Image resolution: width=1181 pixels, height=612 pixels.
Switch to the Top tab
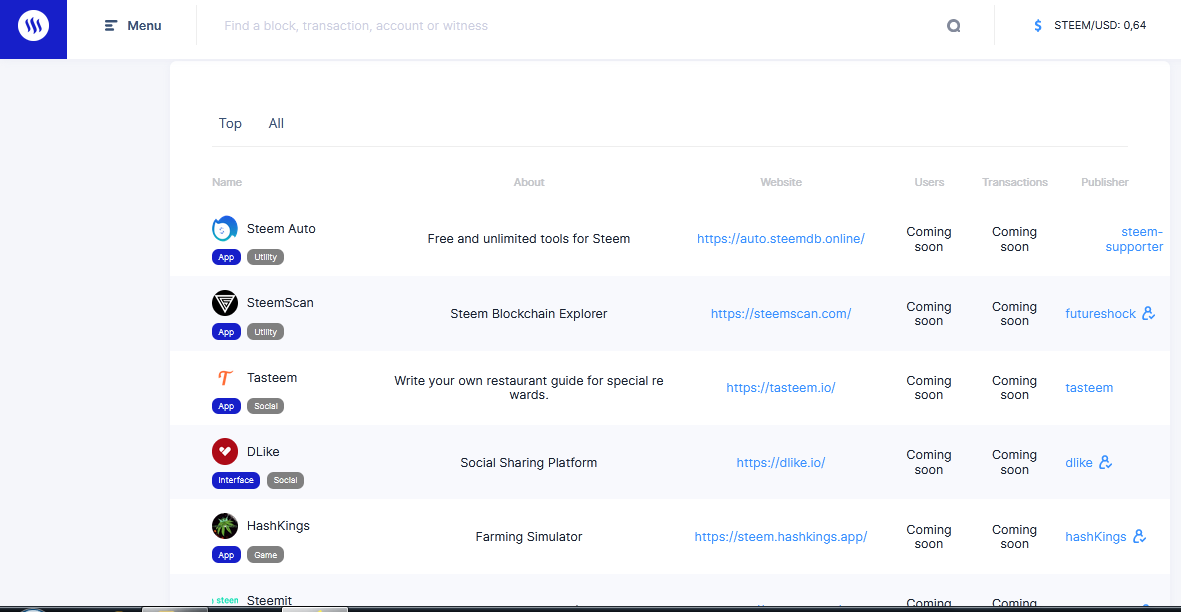[230, 123]
